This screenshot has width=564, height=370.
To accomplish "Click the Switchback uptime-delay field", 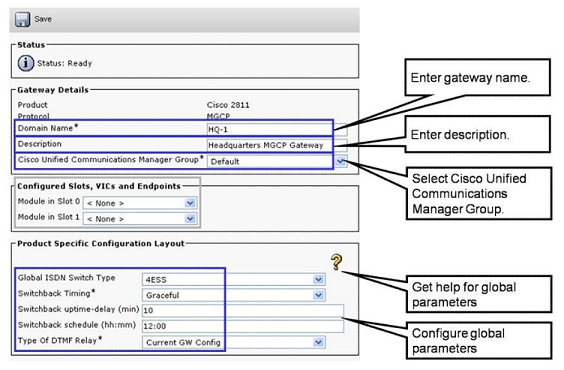I will point(243,310).
